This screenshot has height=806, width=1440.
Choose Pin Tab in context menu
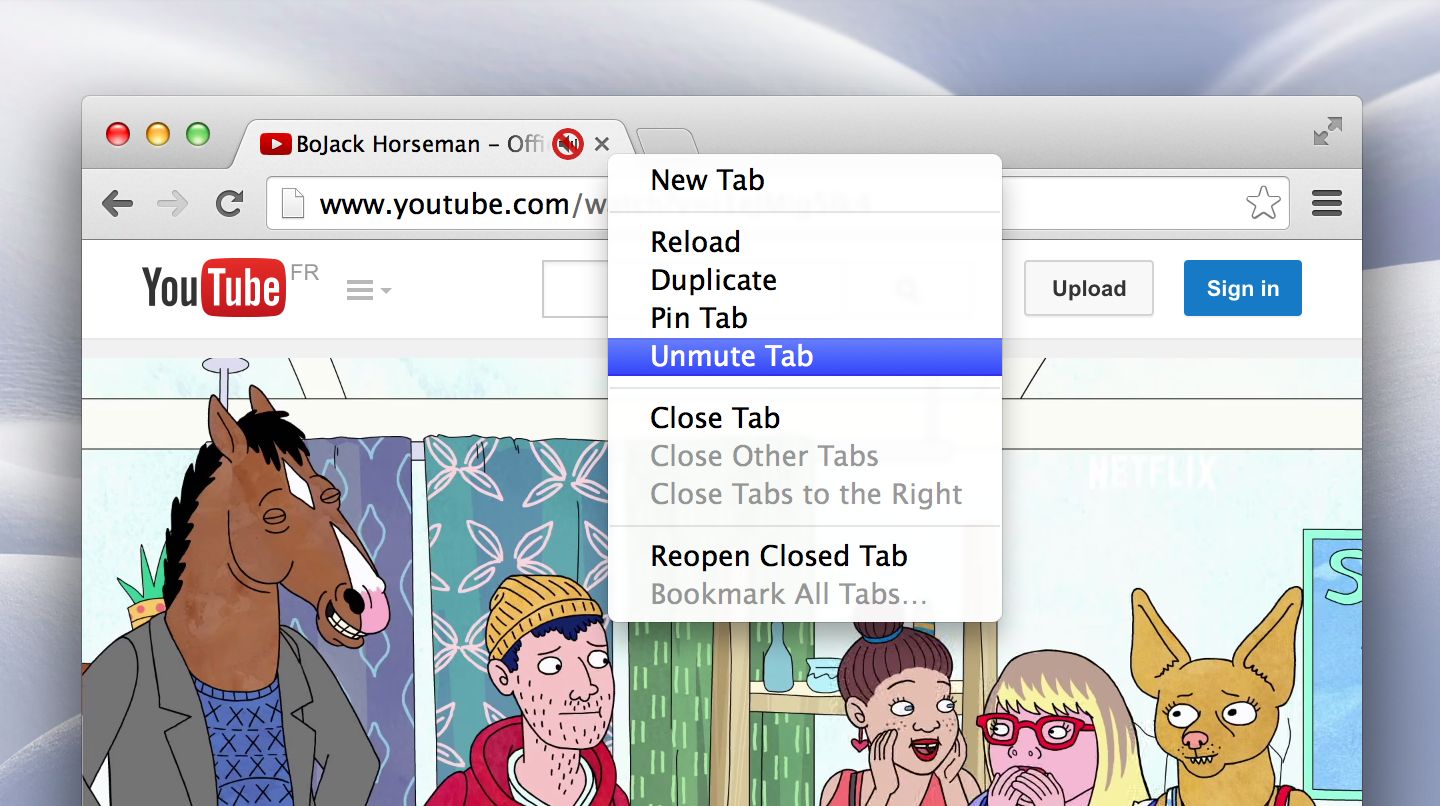click(x=699, y=318)
